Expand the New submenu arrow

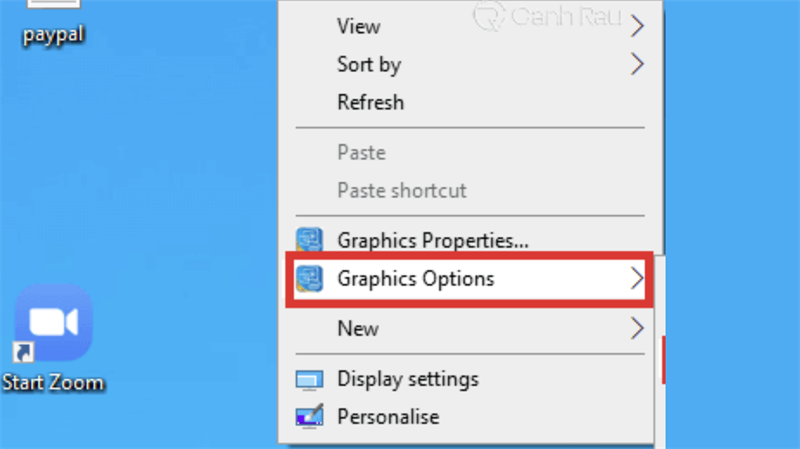637,328
